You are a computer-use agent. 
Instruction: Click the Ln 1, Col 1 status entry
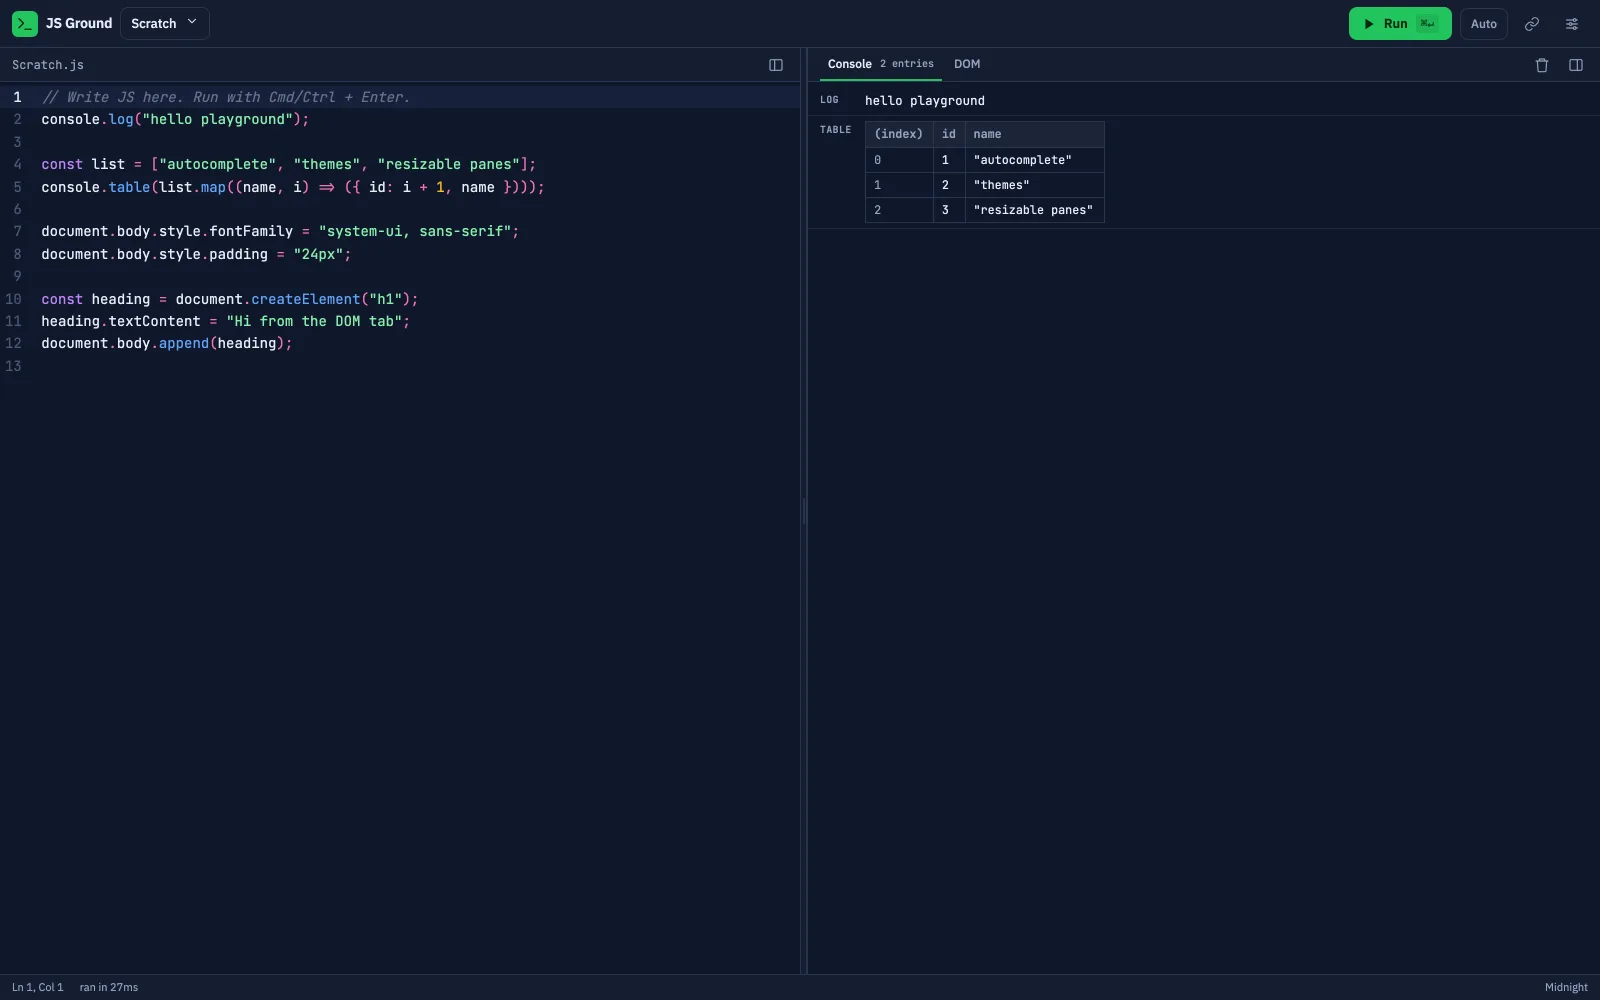[x=37, y=987]
